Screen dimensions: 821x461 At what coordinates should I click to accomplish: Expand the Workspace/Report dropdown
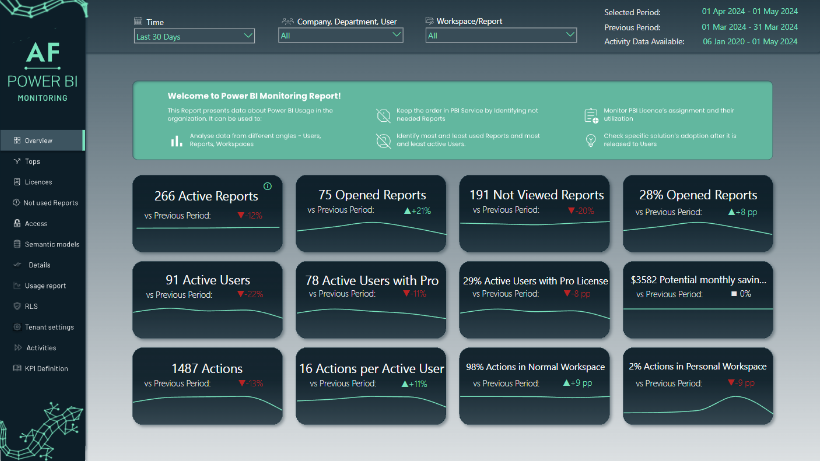tap(501, 35)
